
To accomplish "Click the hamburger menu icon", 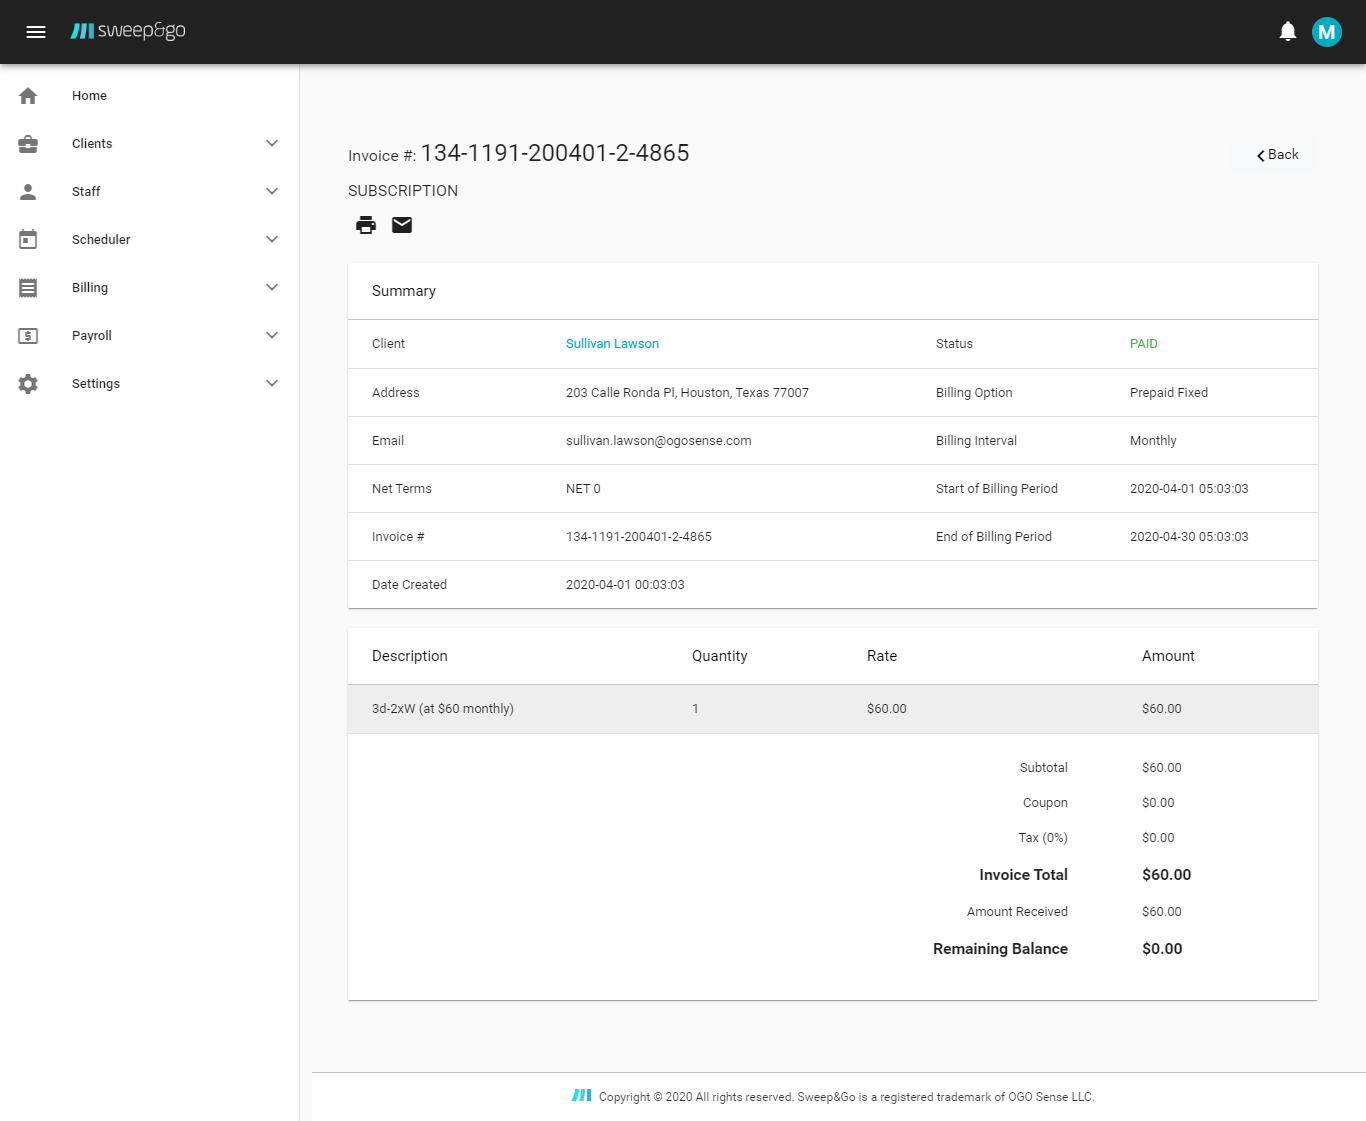I will [36, 32].
